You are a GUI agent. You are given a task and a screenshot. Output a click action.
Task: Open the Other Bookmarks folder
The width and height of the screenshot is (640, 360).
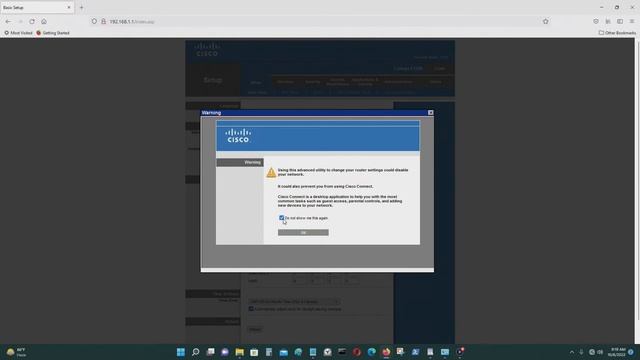(617, 33)
